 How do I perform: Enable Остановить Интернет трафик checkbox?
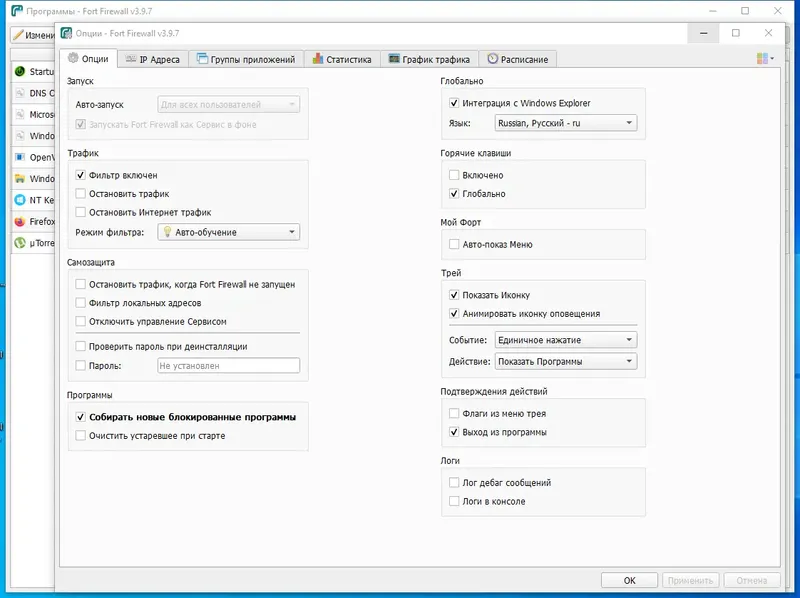80,212
